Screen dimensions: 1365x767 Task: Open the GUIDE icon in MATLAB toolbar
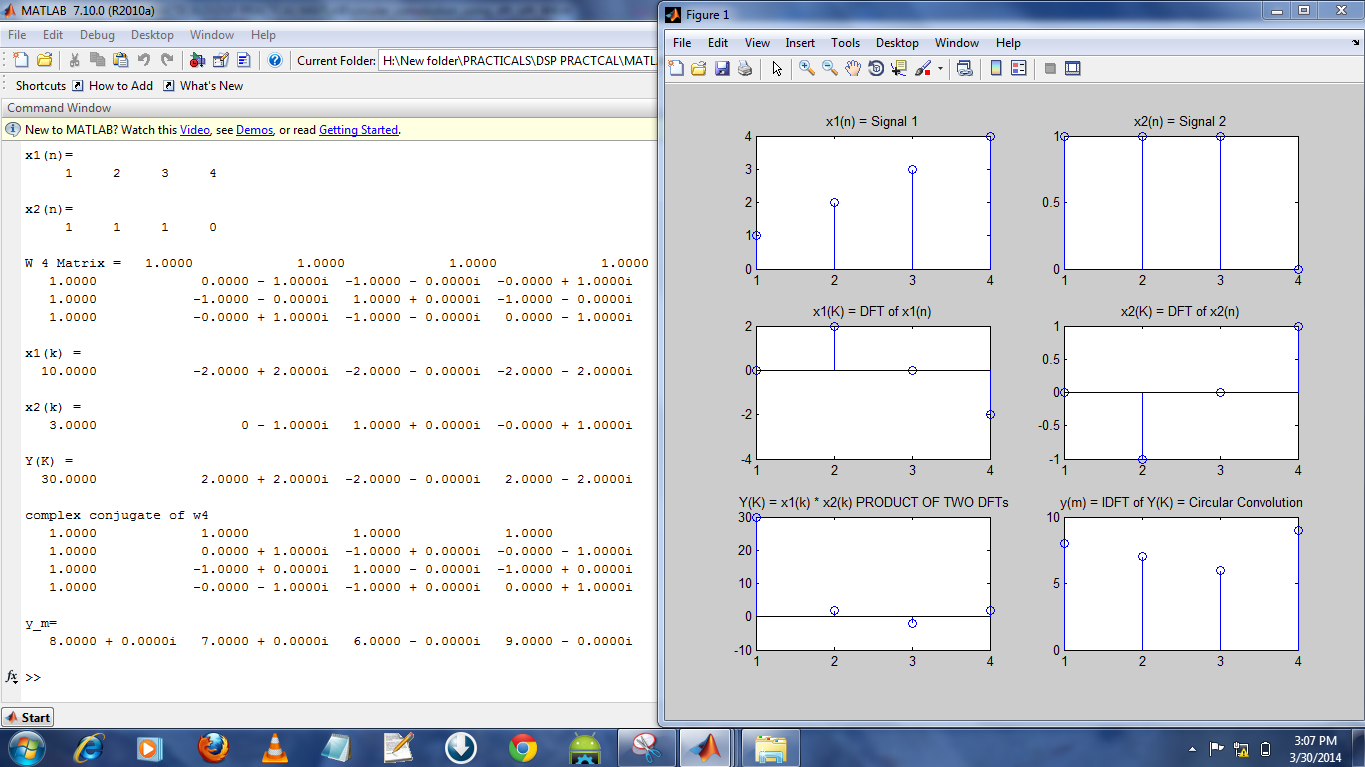point(221,60)
